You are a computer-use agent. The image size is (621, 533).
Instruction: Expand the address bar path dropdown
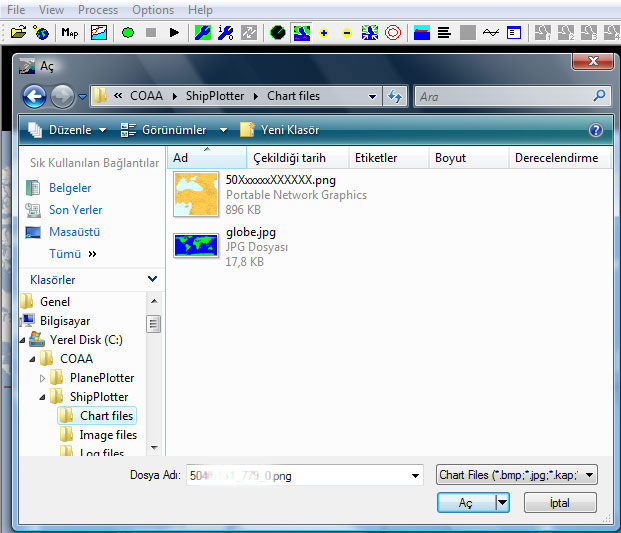tap(372, 97)
